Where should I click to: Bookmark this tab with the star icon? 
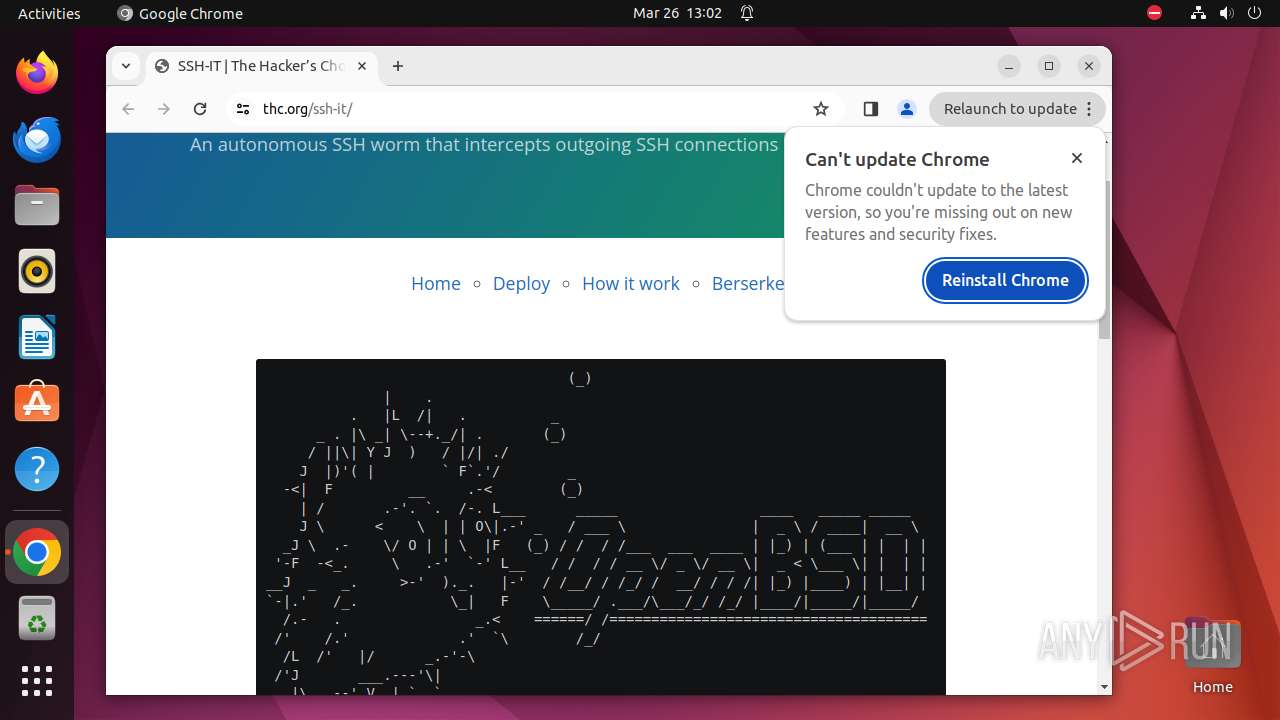pyautogui.click(x=821, y=109)
